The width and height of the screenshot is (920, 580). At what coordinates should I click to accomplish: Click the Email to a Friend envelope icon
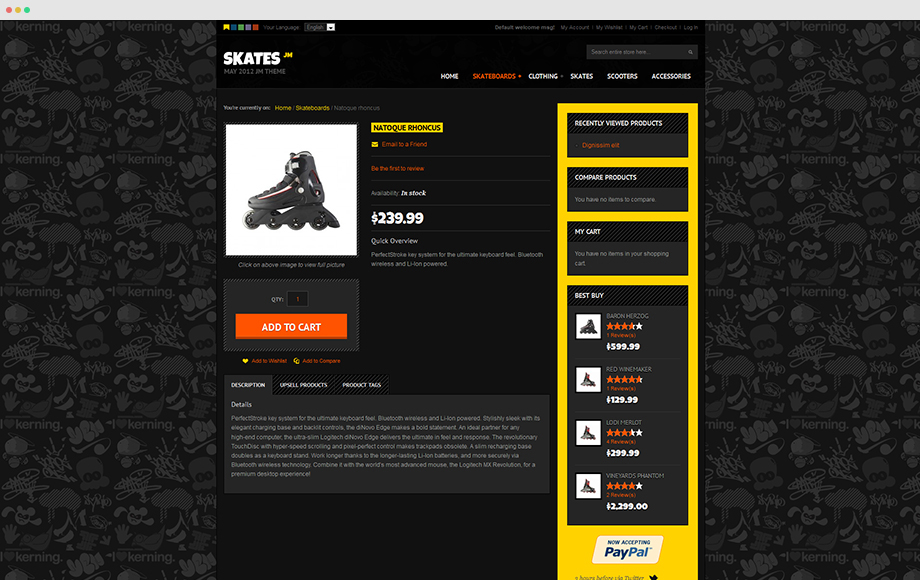tap(375, 144)
